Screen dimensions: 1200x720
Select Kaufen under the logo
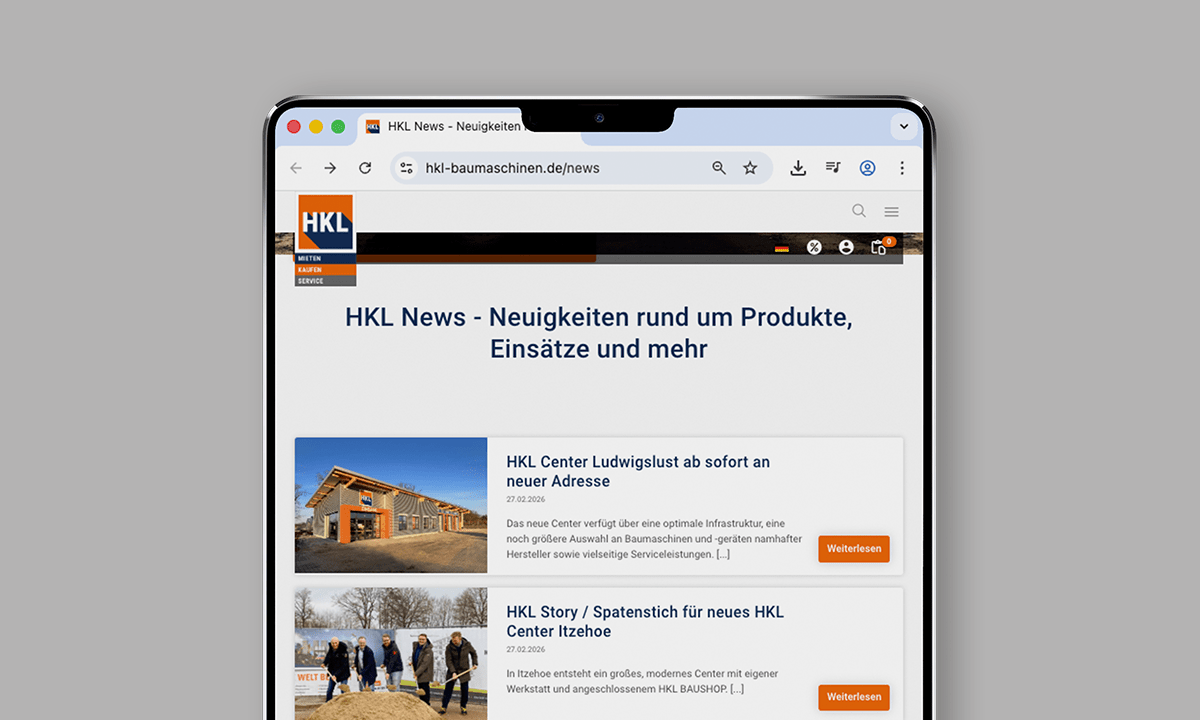click(326, 270)
